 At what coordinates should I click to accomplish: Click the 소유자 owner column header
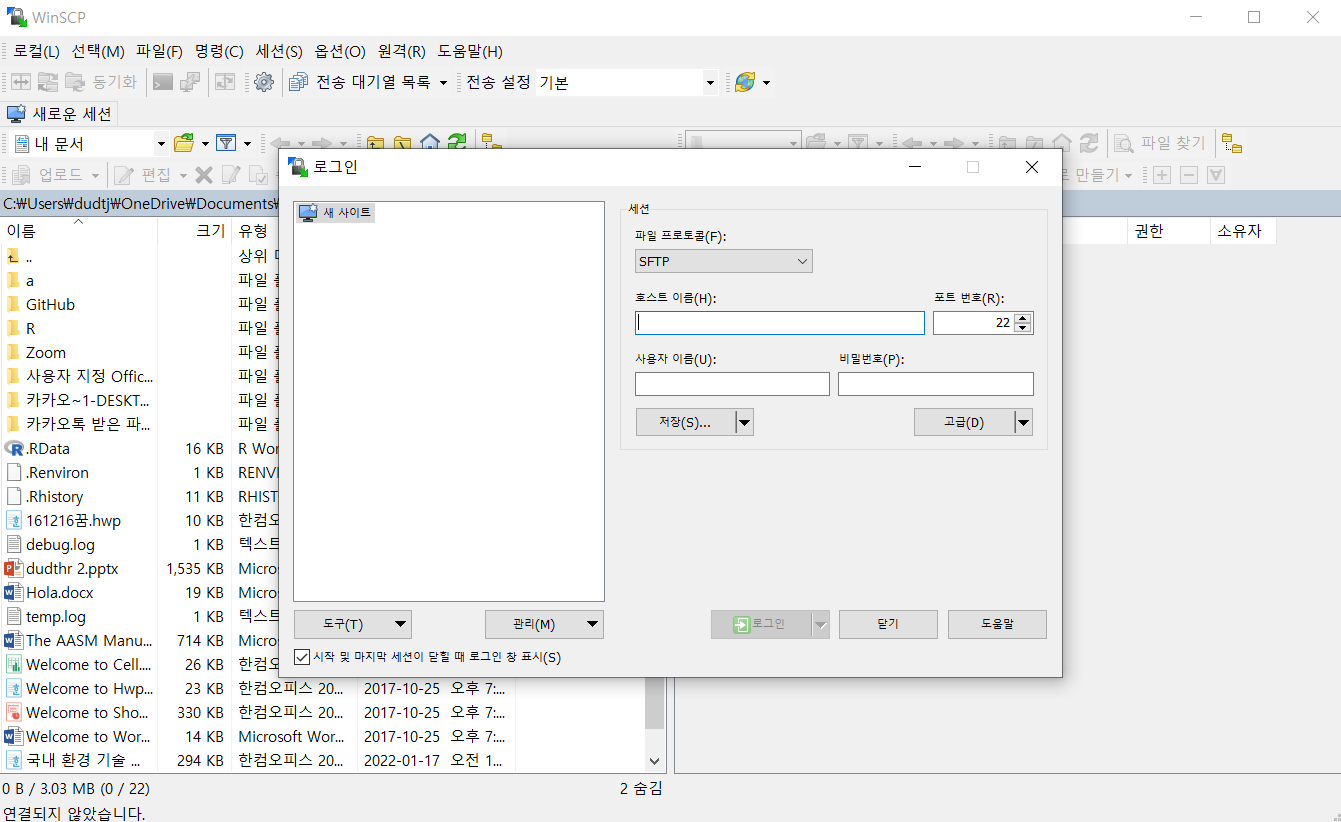pyautogui.click(x=1241, y=231)
